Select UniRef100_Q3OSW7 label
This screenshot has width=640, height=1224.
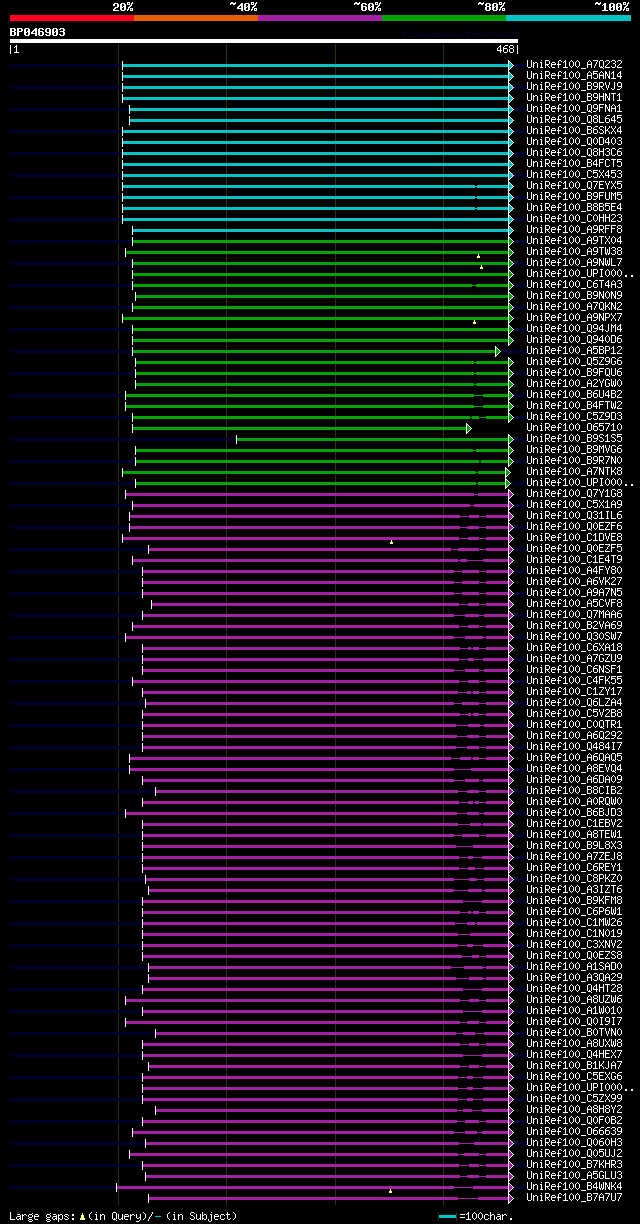(x=574, y=637)
